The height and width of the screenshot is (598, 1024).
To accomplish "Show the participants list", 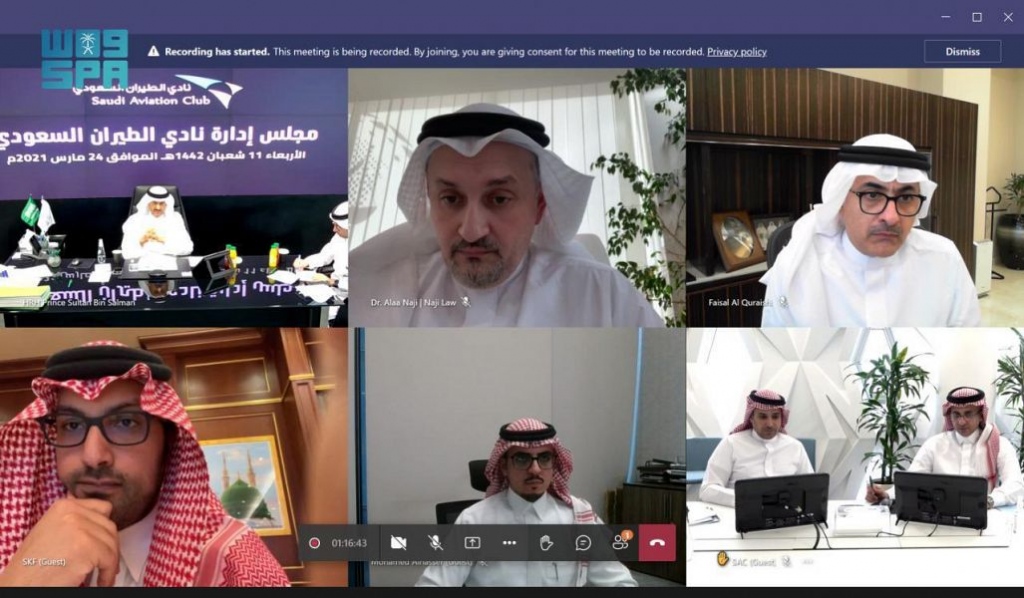I will click(x=620, y=543).
